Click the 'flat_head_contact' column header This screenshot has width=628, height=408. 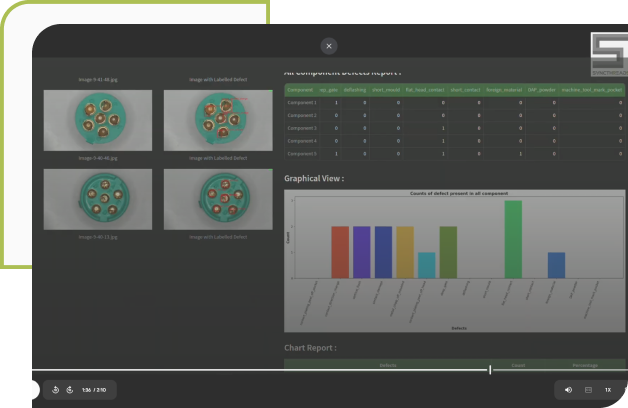click(425, 89)
